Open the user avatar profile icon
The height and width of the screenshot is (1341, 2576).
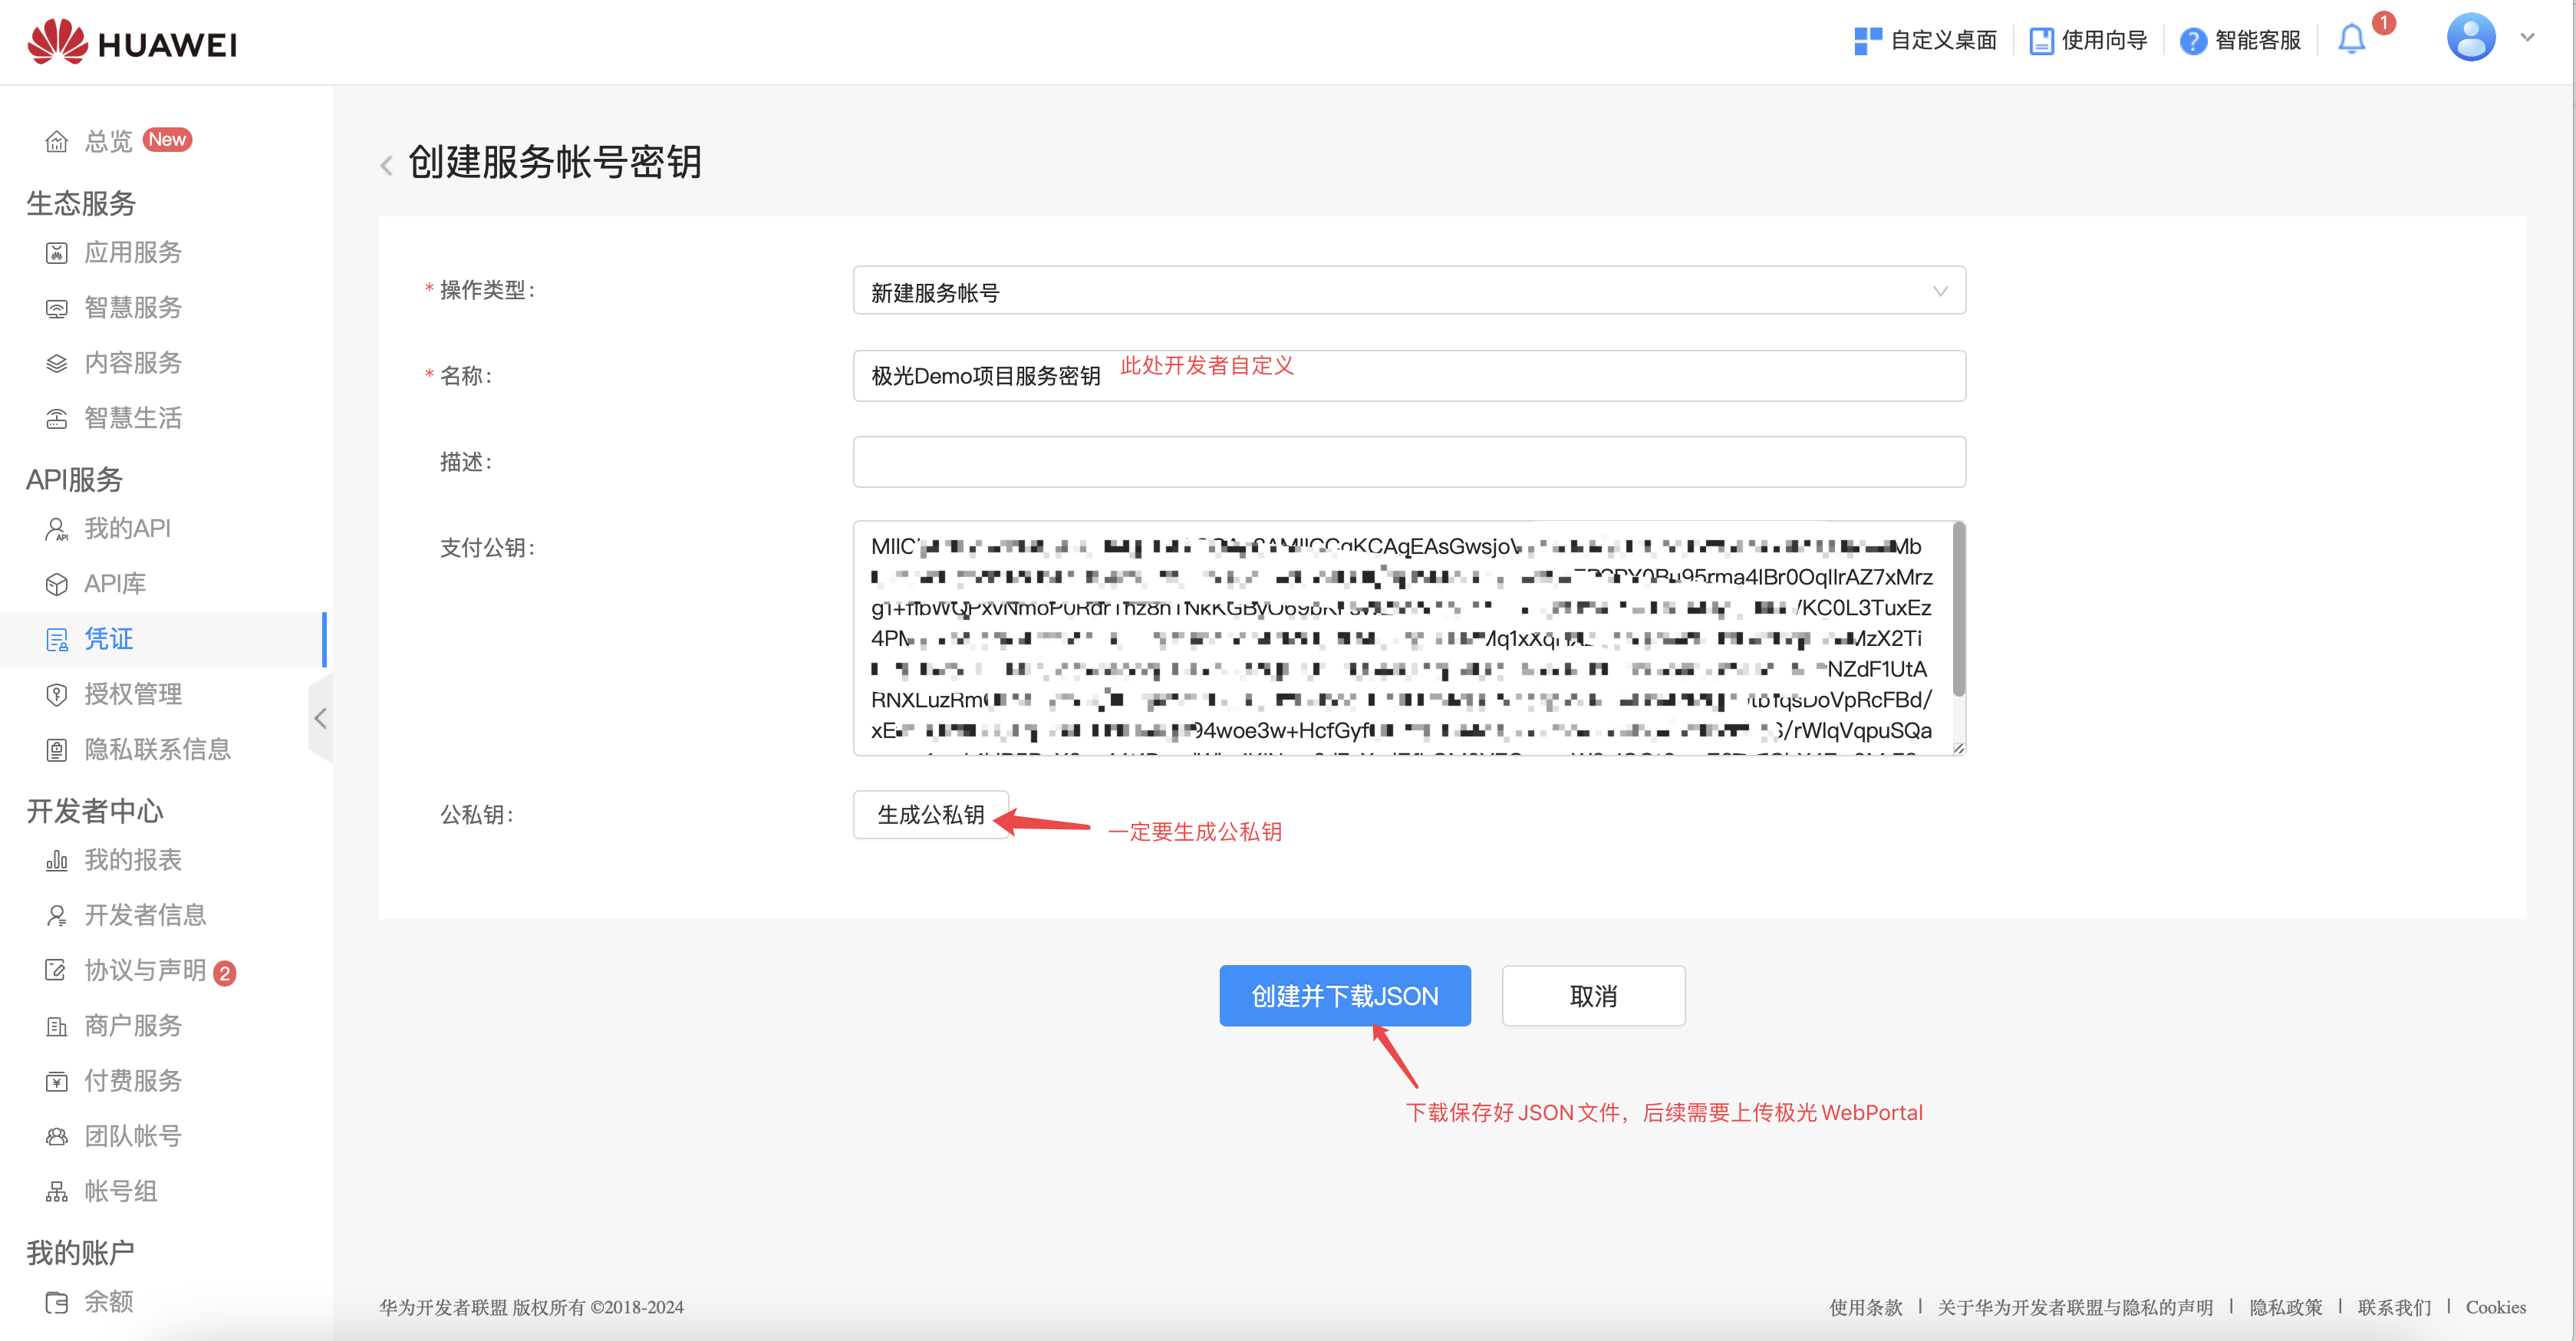click(2470, 38)
